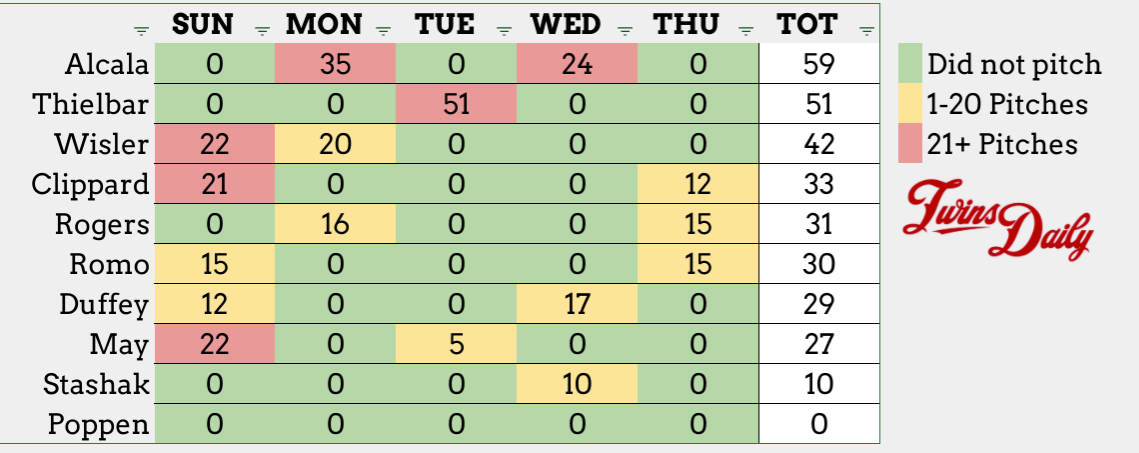Click the Alcala row label

tap(107, 65)
